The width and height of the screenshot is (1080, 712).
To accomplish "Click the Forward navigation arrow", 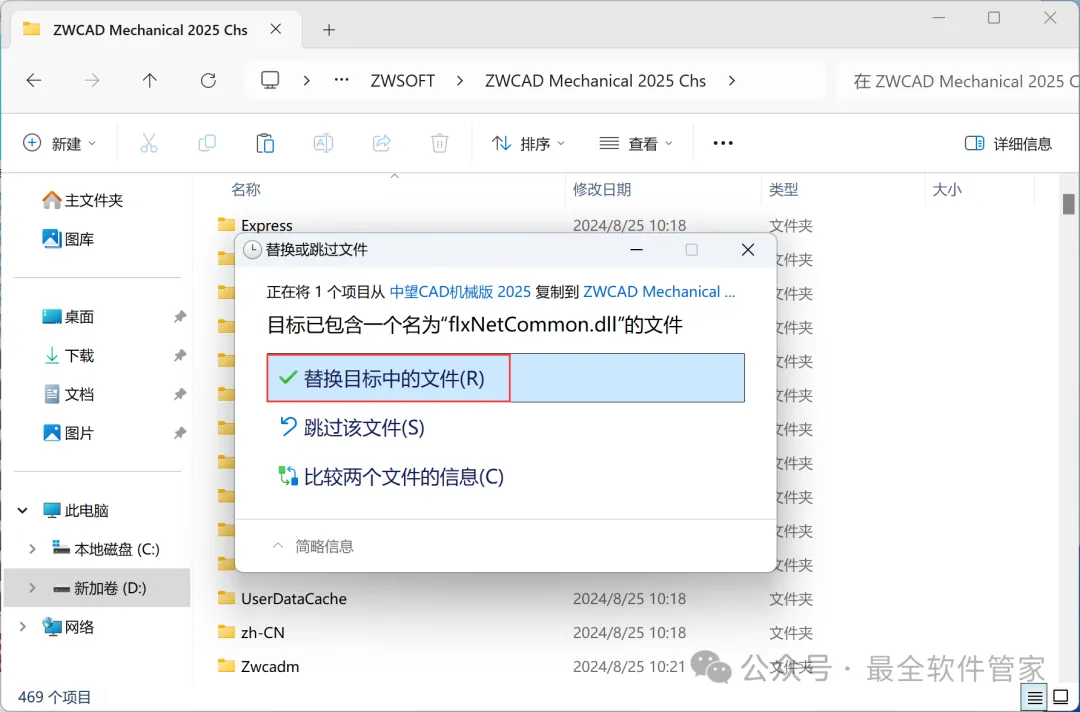I will 92,81.
